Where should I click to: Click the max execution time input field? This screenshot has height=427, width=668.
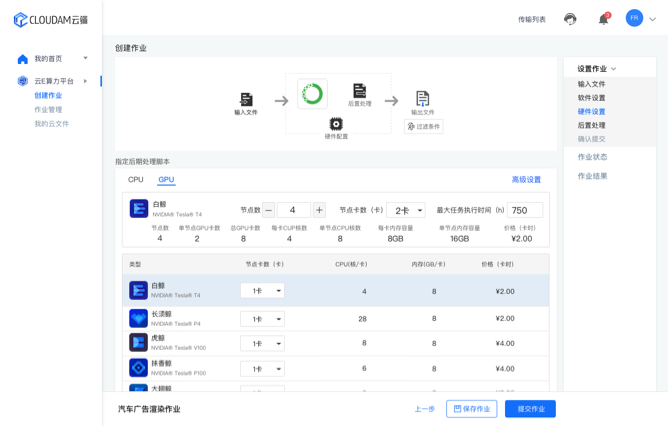tap(525, 210)
